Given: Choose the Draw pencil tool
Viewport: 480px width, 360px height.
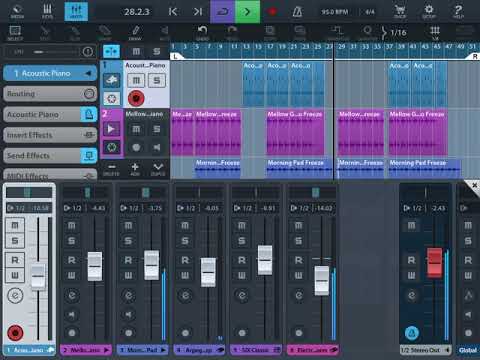Looking at the screenshot, I should coord(135,33).
